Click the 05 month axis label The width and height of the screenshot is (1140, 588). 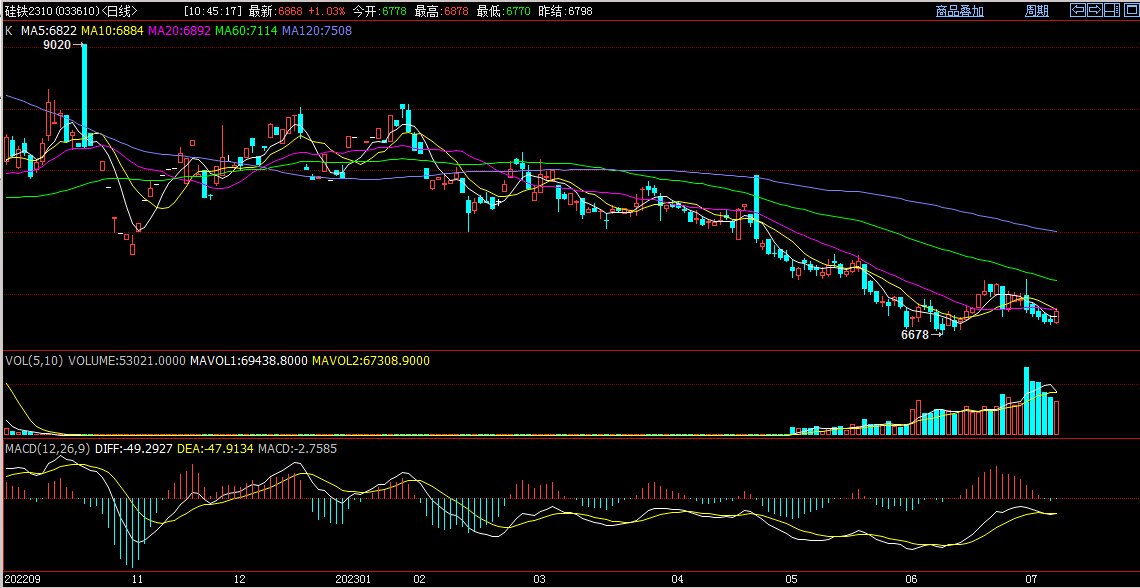tap(792, 580)
